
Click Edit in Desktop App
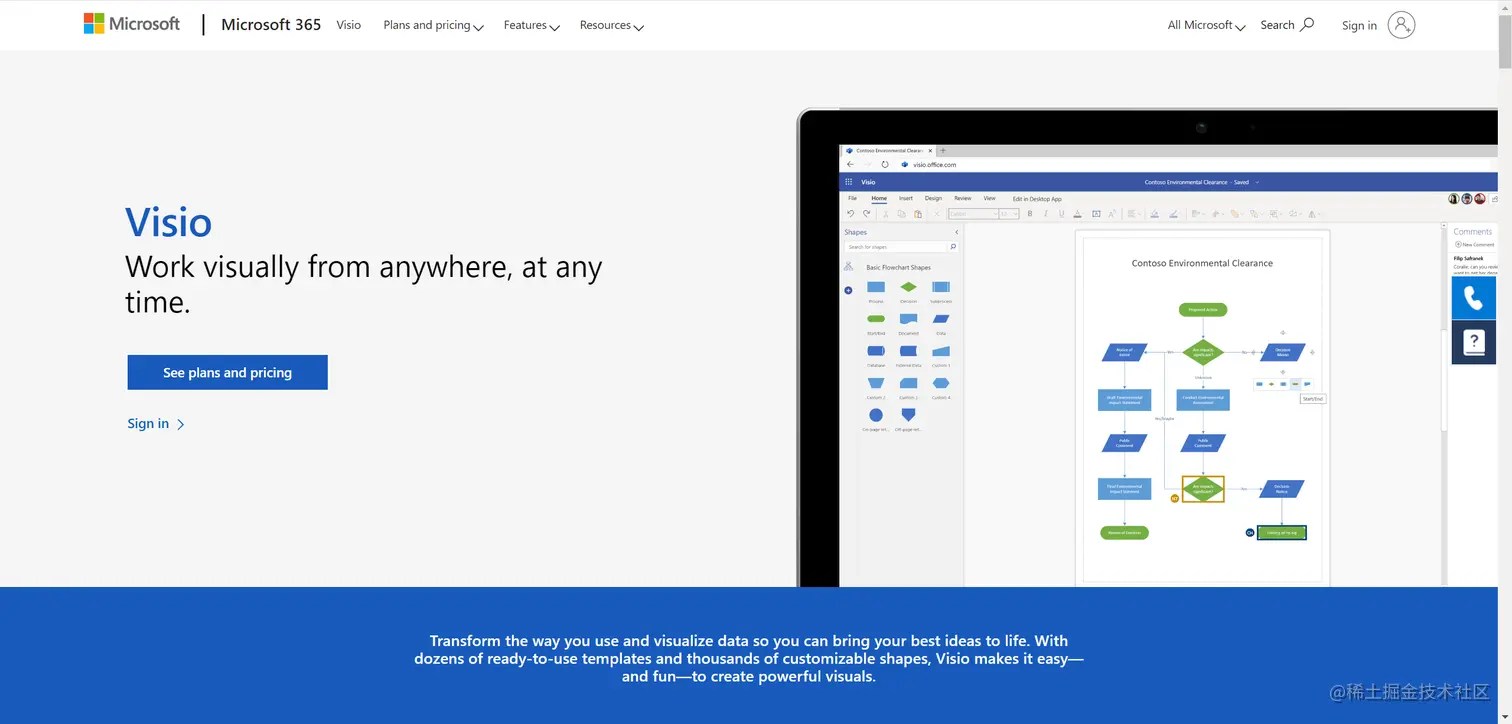pyautogui.click(x=1037, y=199)
